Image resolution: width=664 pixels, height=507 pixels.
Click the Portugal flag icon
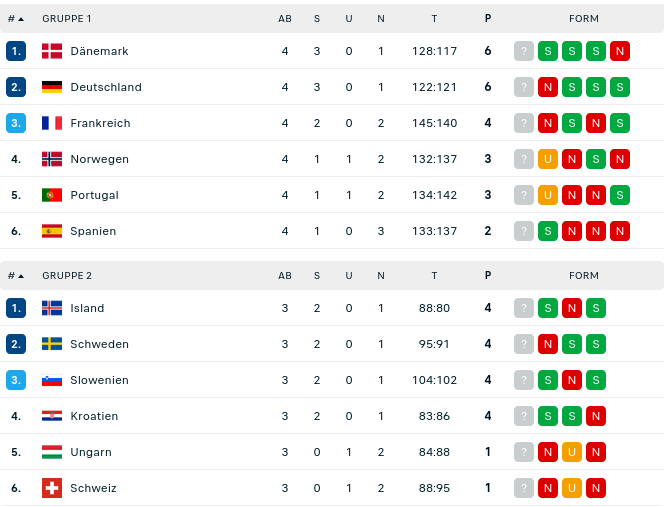click(x=52, y=195)
